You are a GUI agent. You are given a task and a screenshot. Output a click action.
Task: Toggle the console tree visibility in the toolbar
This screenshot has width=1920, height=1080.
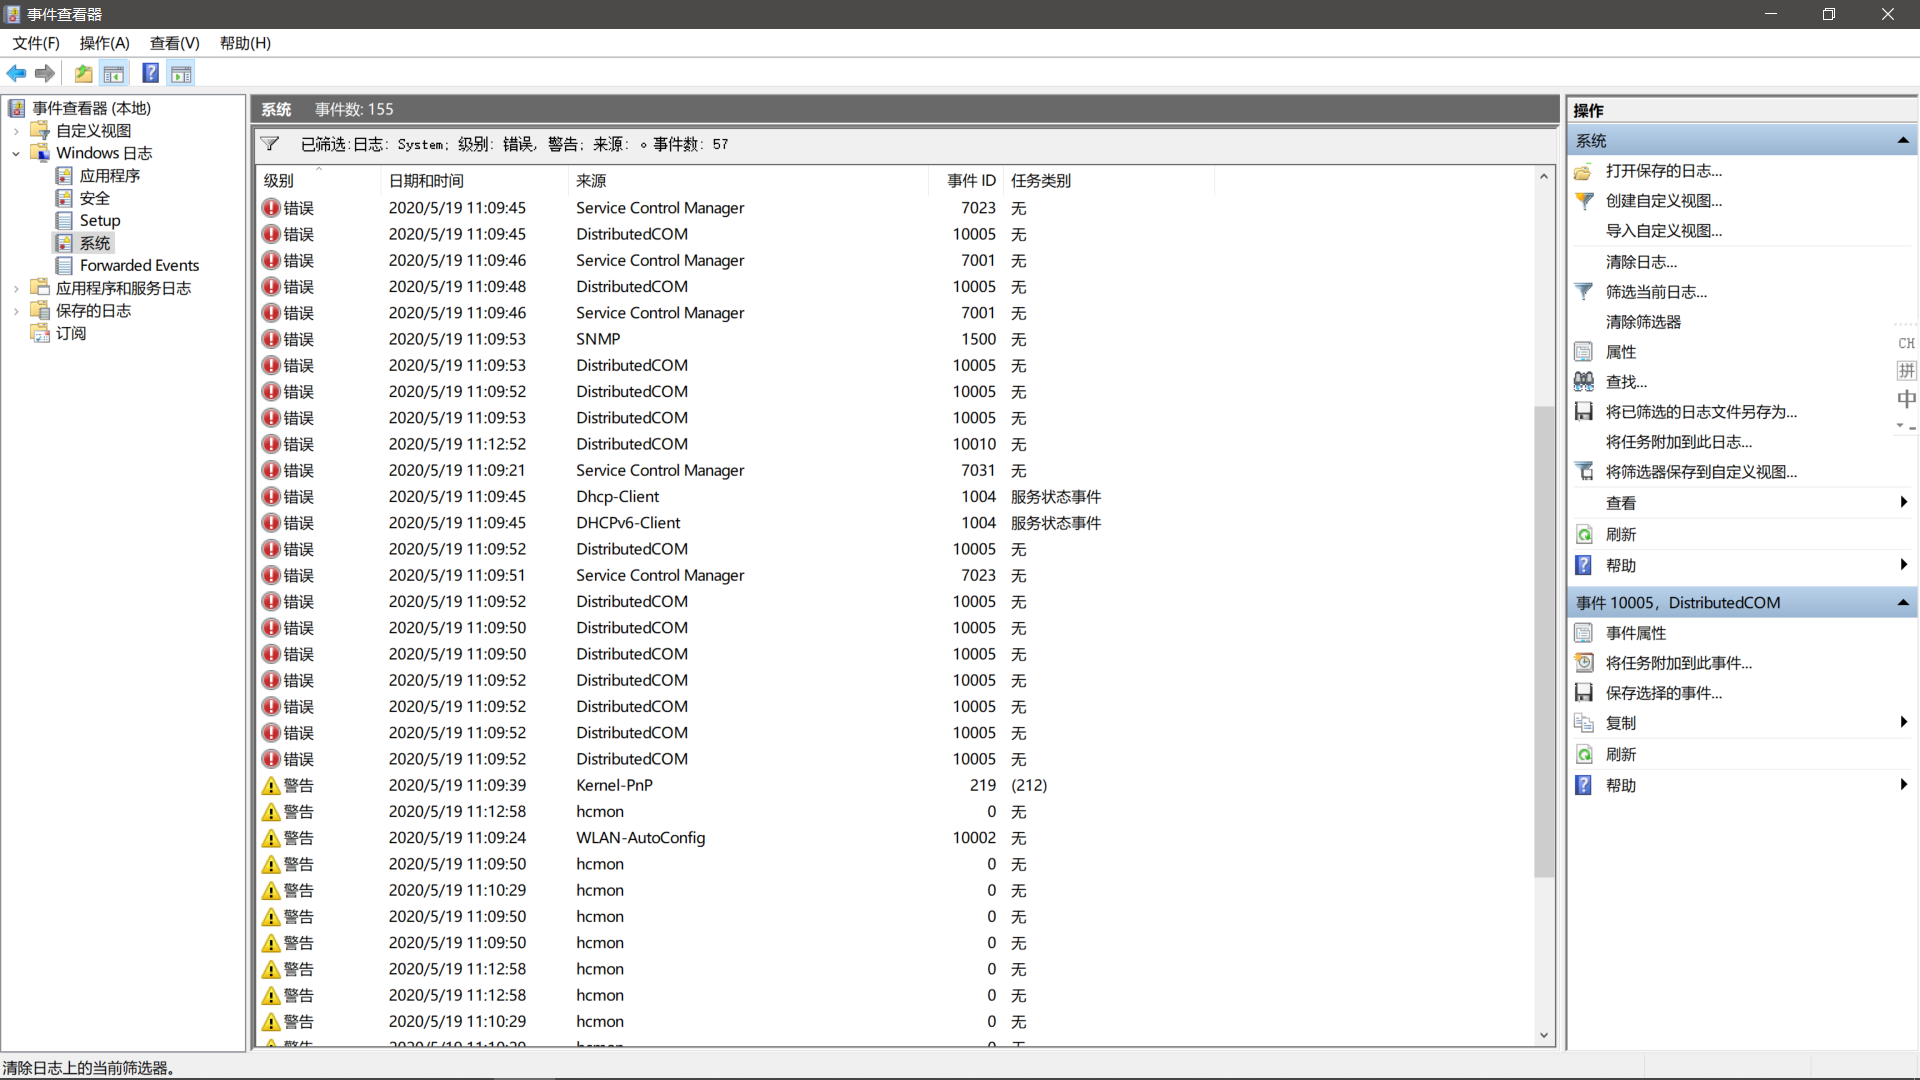114,73
